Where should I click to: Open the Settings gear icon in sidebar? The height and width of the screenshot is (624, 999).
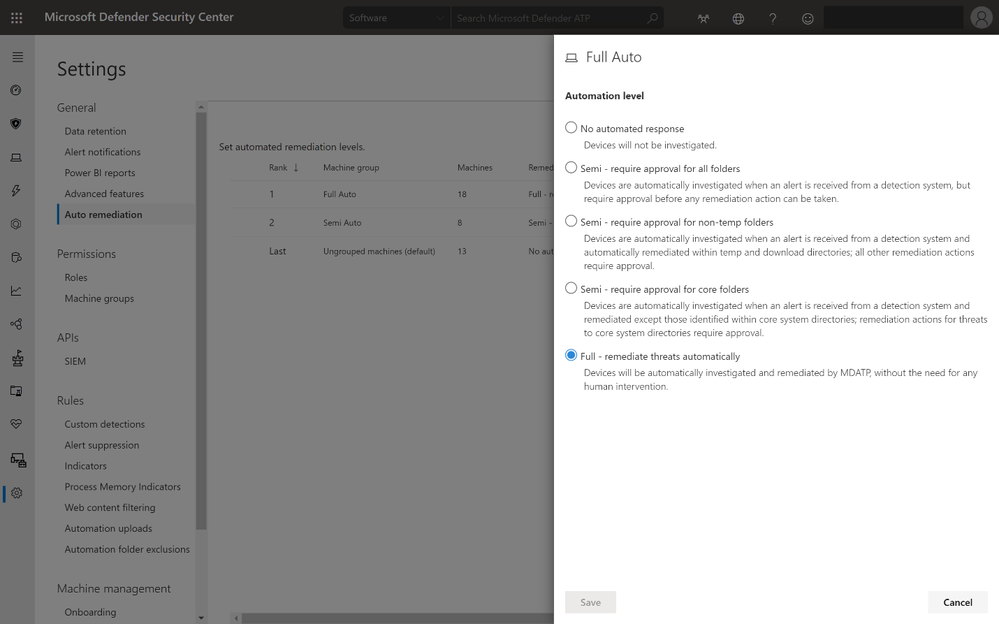point(17,493)
